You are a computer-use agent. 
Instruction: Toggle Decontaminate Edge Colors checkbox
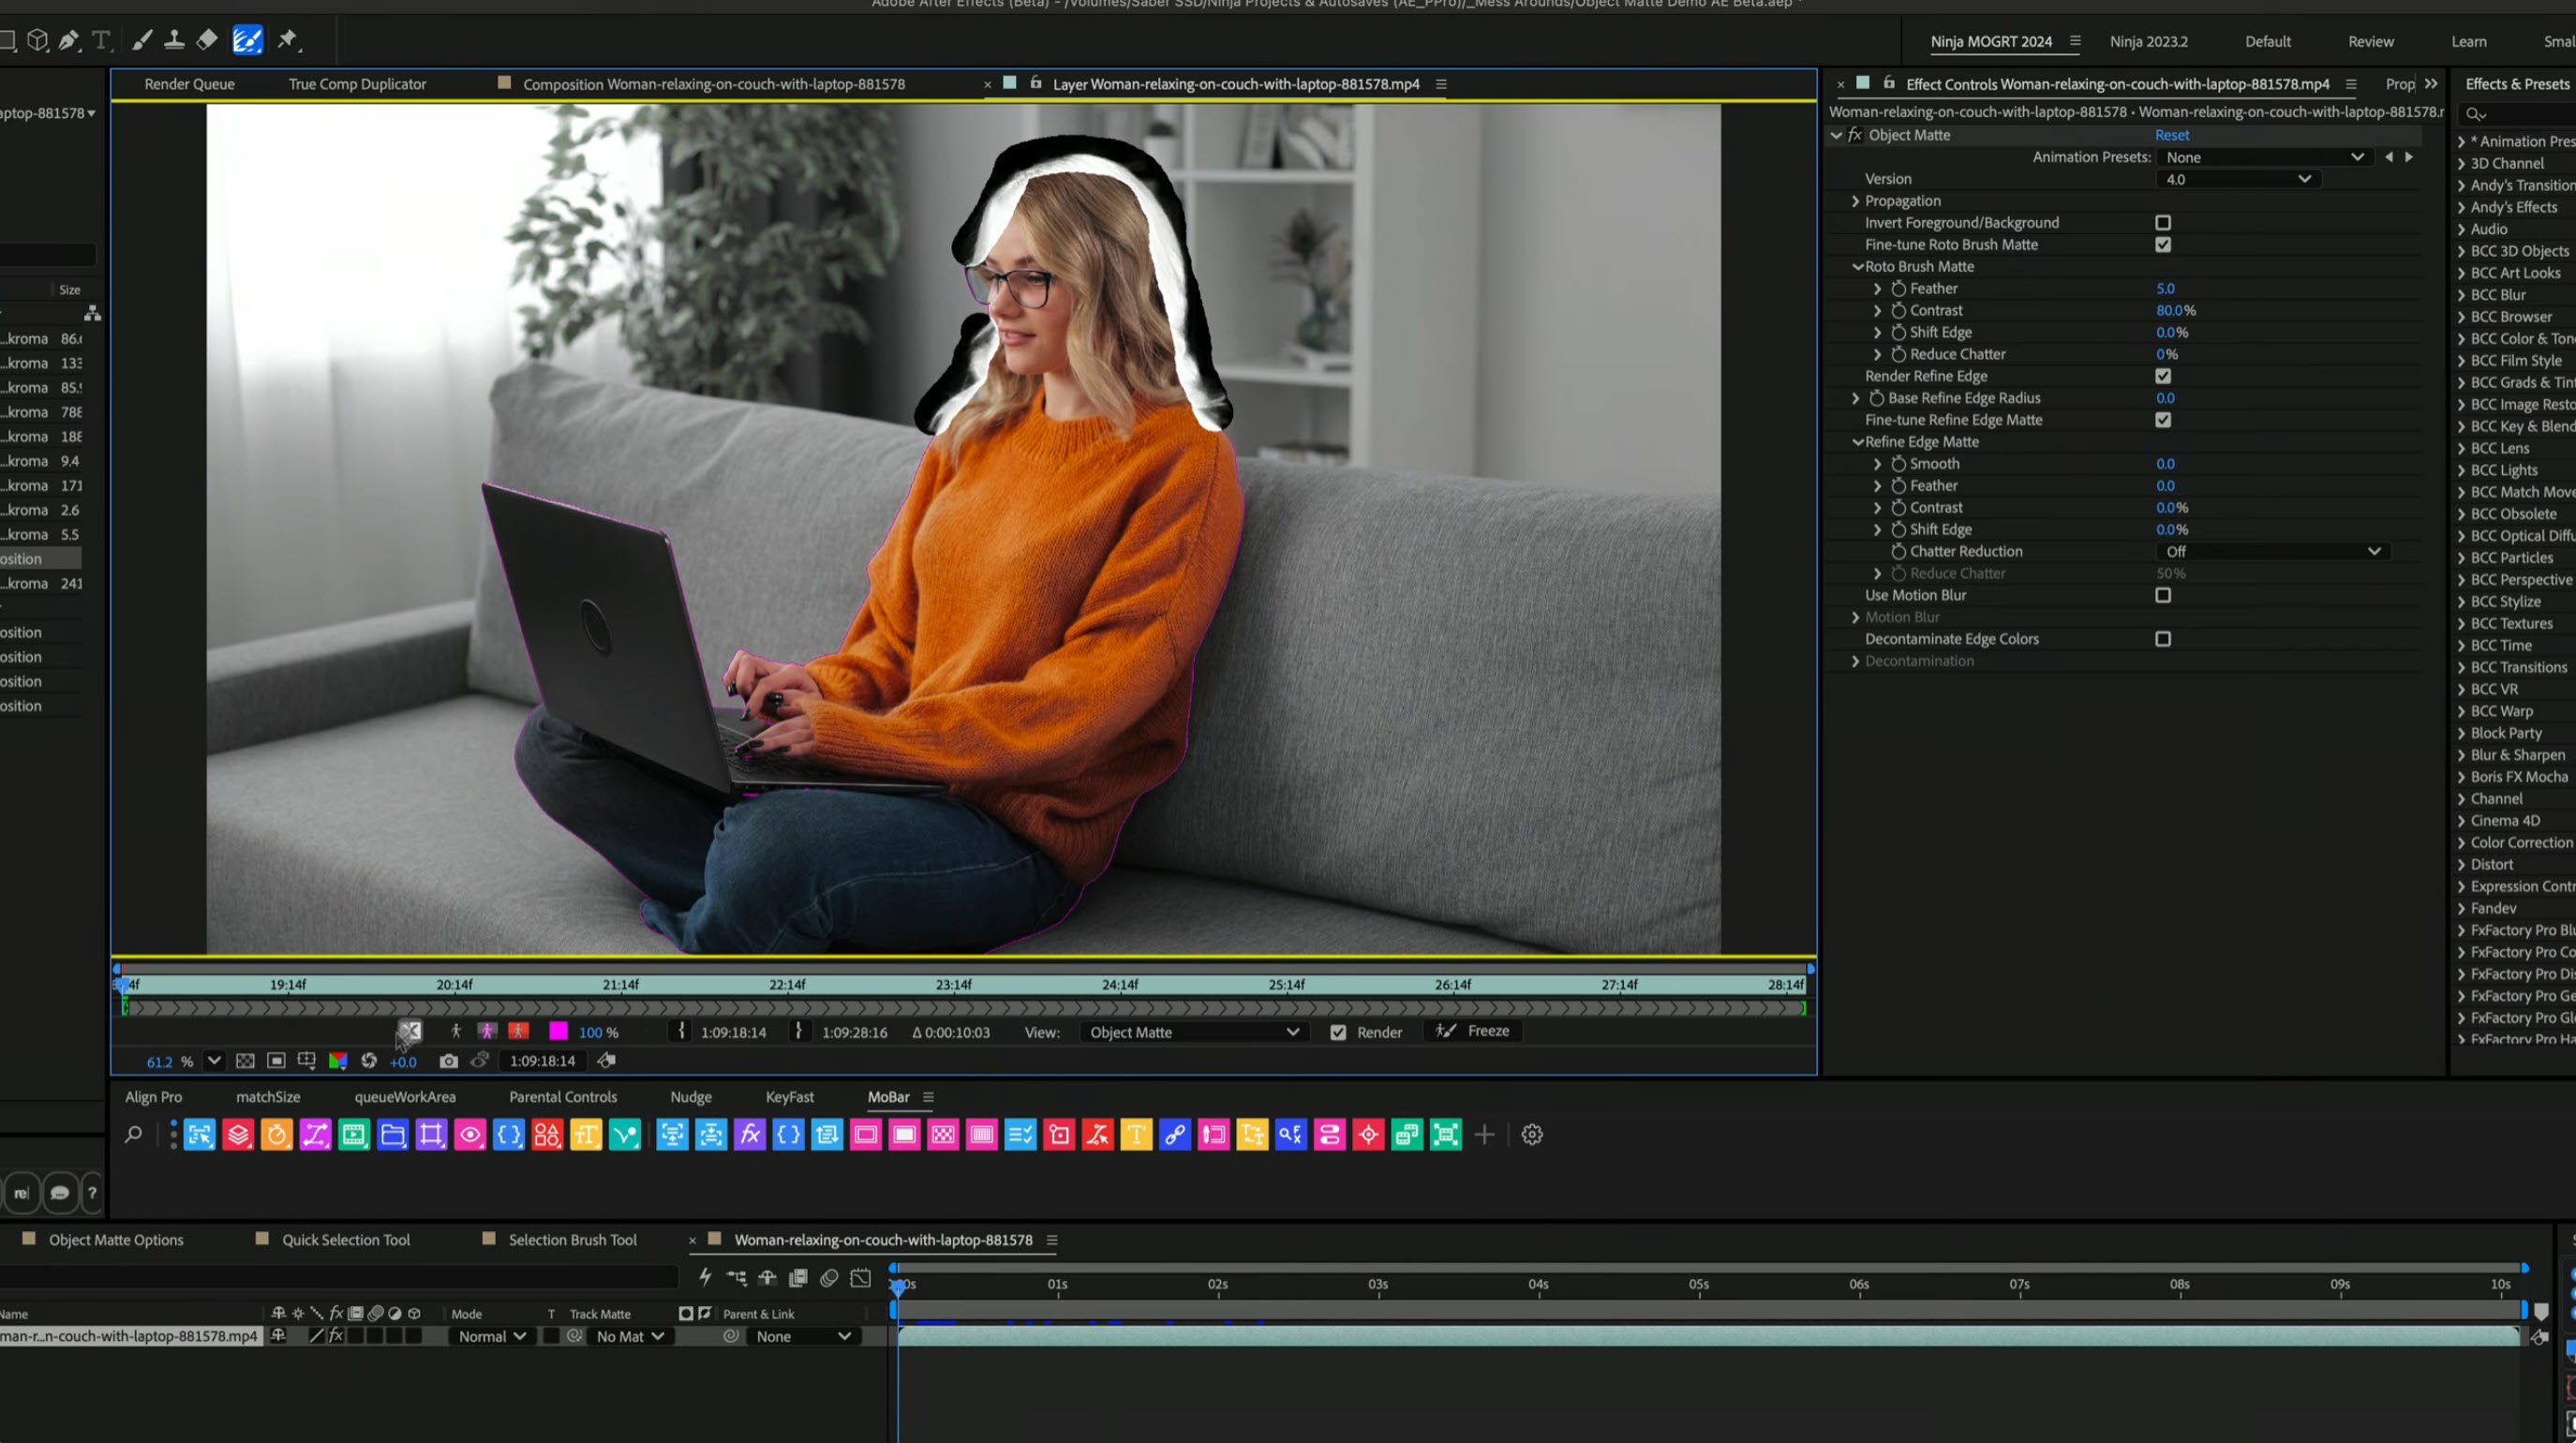coord(2163,639)
